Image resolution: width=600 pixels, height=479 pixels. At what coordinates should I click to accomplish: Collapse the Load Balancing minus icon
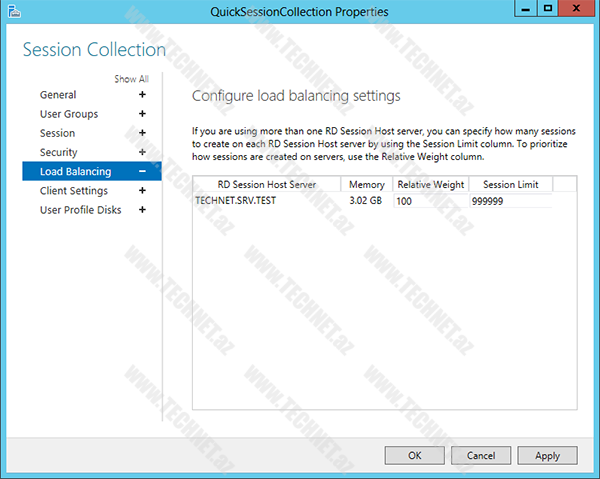click(x=142, y=171)
